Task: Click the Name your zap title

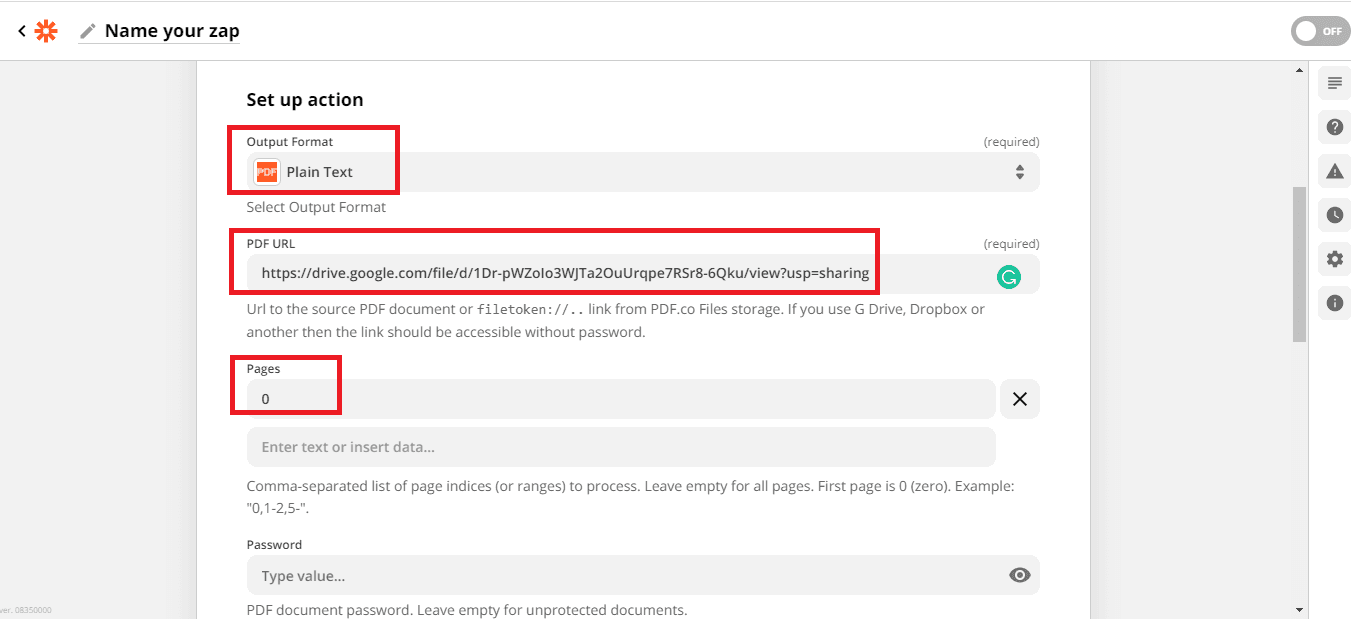Action: coord(172,31)
